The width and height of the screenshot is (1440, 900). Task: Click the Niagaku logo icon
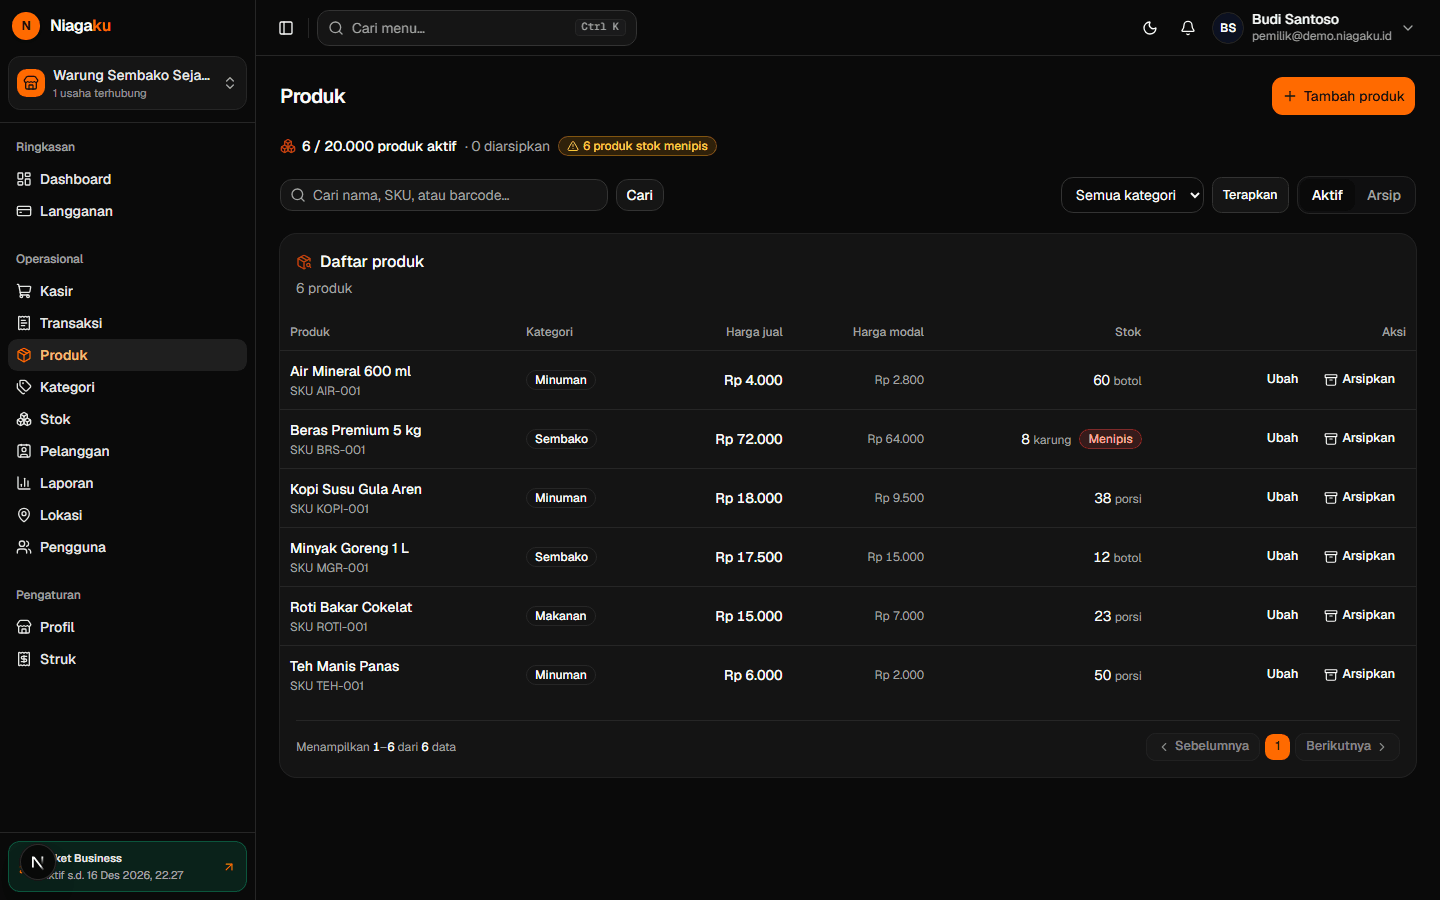[26, 26]
